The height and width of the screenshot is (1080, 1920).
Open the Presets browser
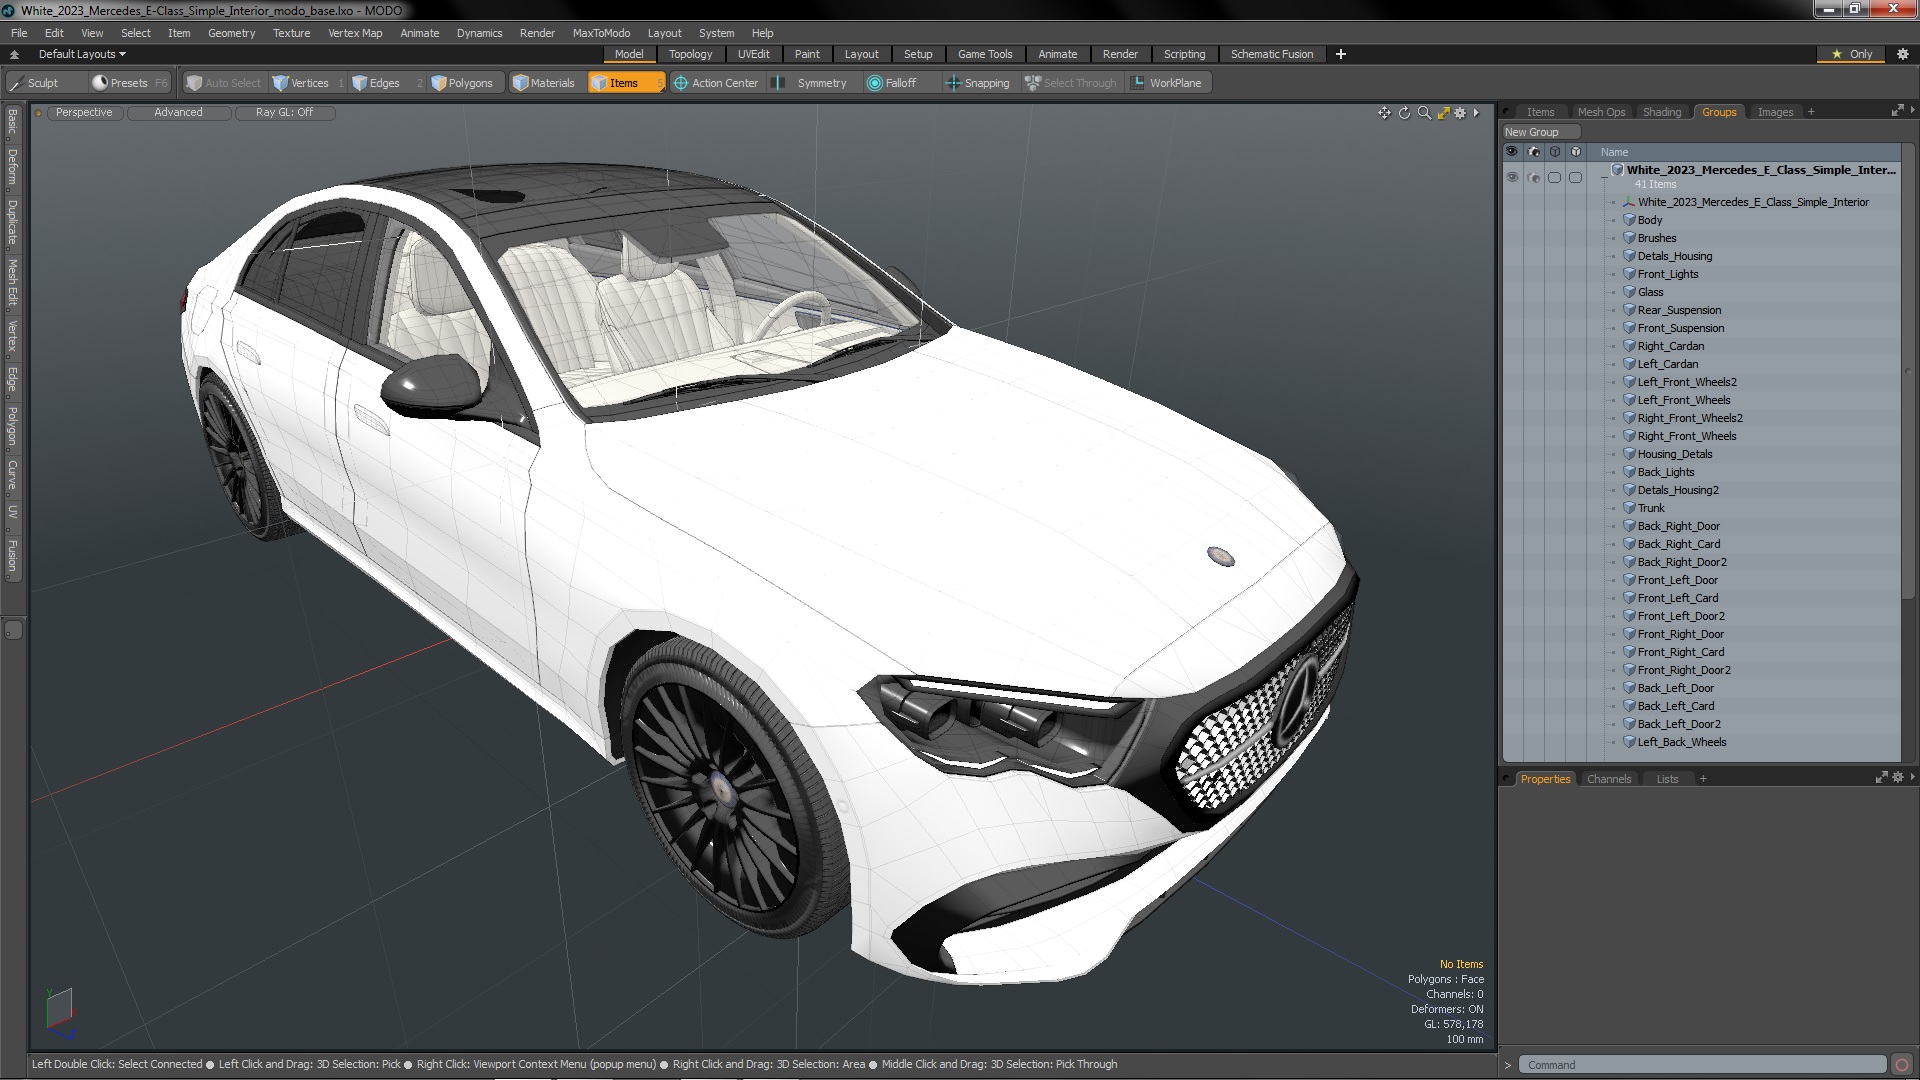129,83
